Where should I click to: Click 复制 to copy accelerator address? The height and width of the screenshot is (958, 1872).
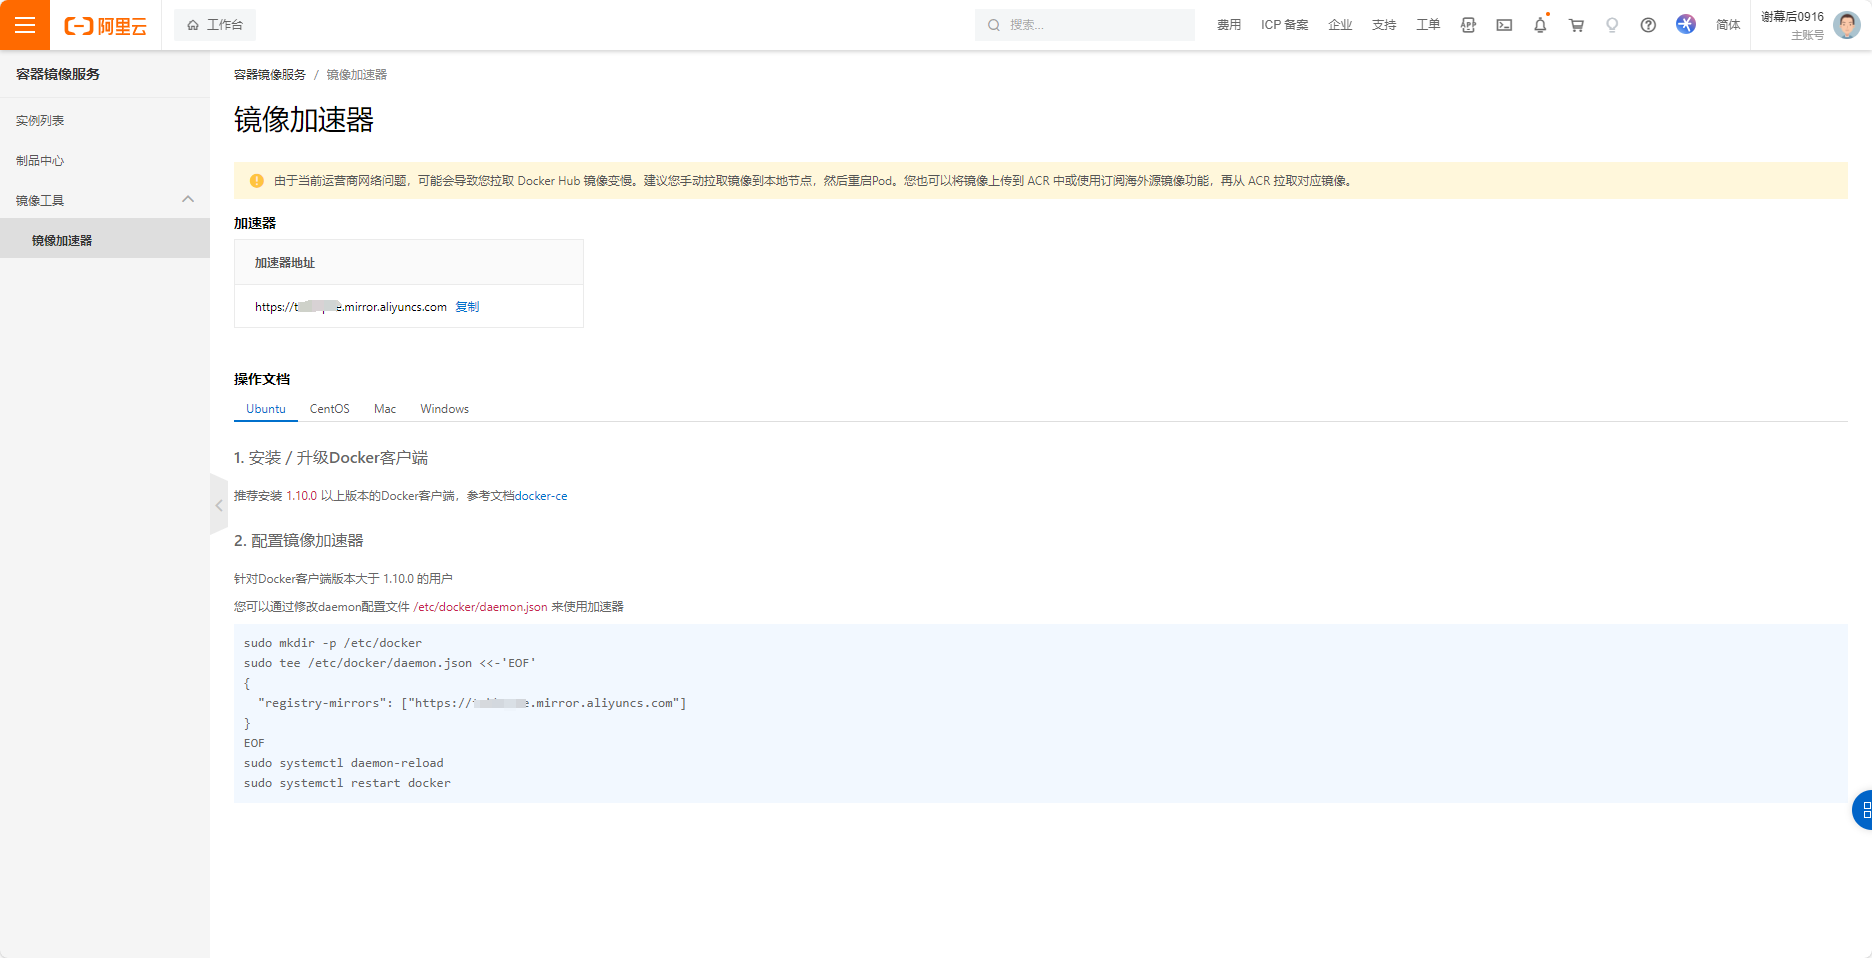[x=467, y=307]
